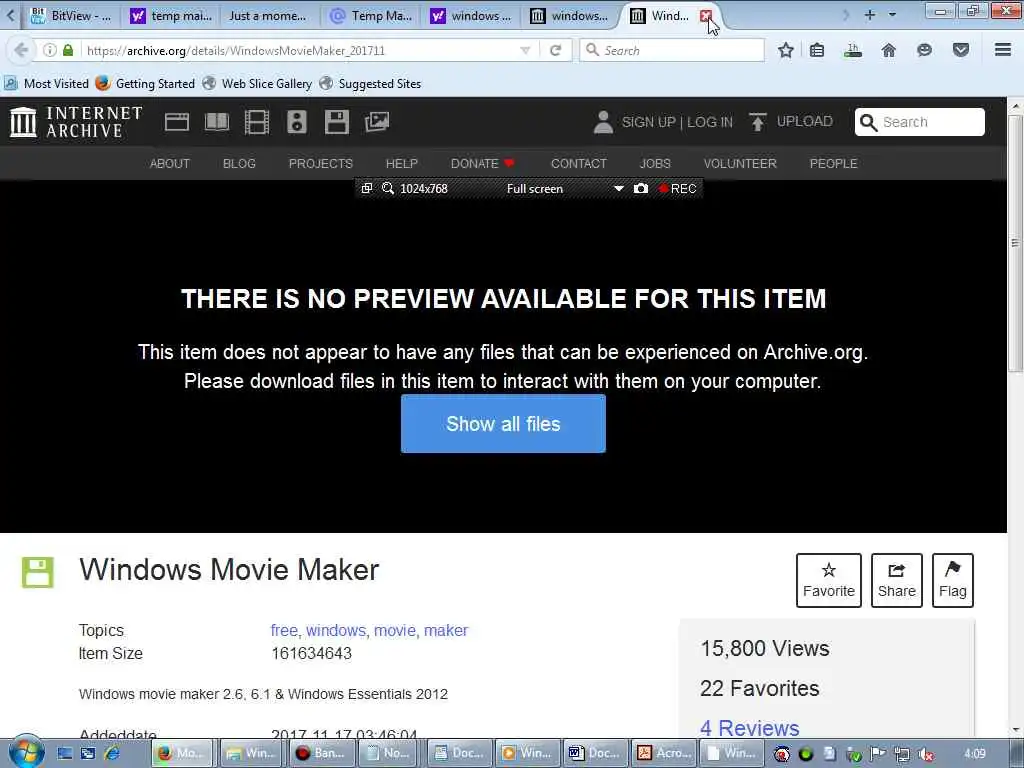Screen dimensions: 1024x768
Task: Open a new tab with the plus button
Action: click(x=870, y=14)
